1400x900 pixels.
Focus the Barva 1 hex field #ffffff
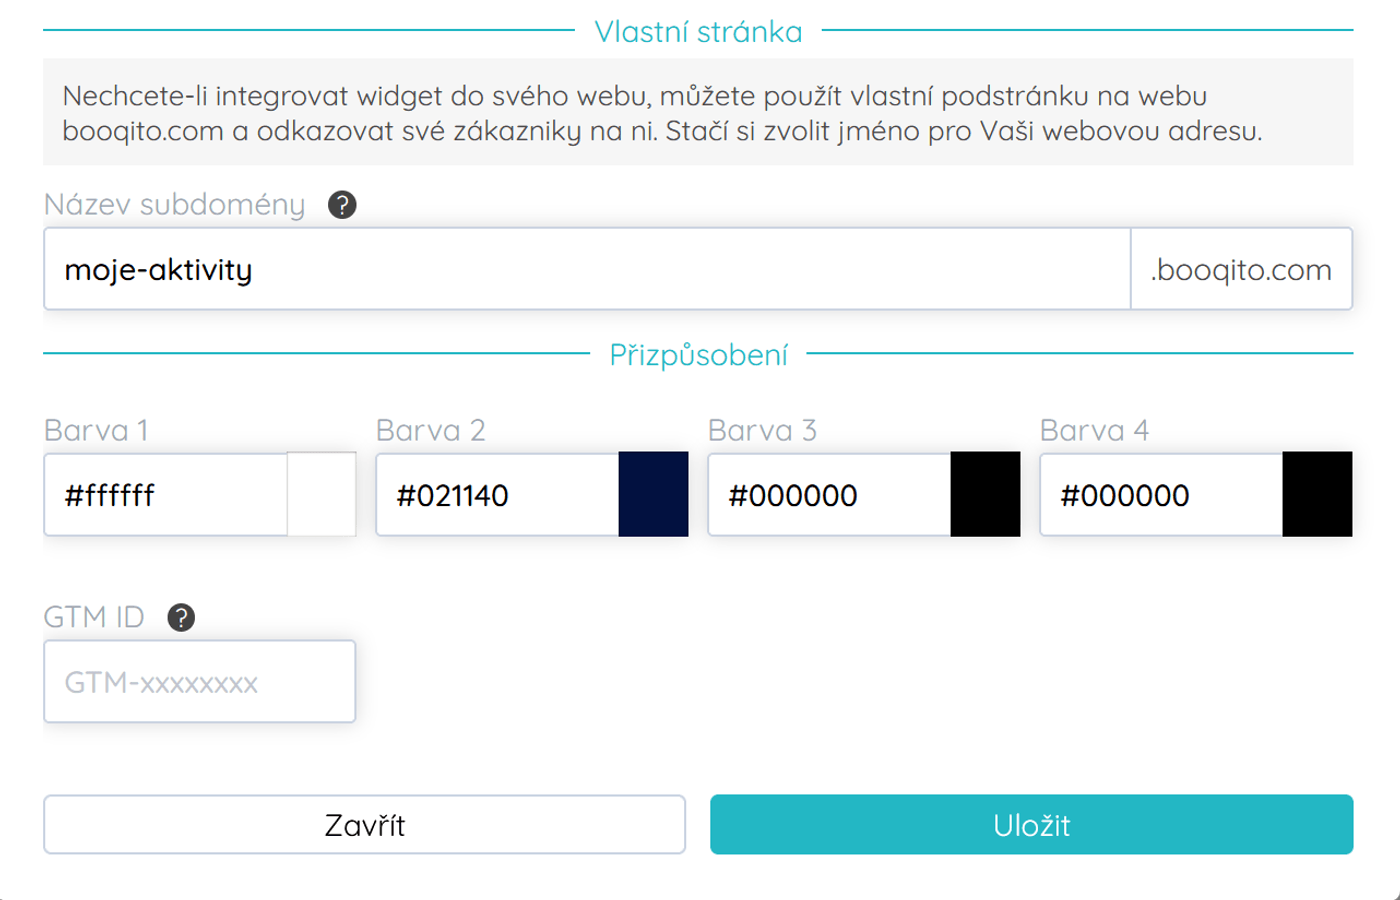pos(166,495)
